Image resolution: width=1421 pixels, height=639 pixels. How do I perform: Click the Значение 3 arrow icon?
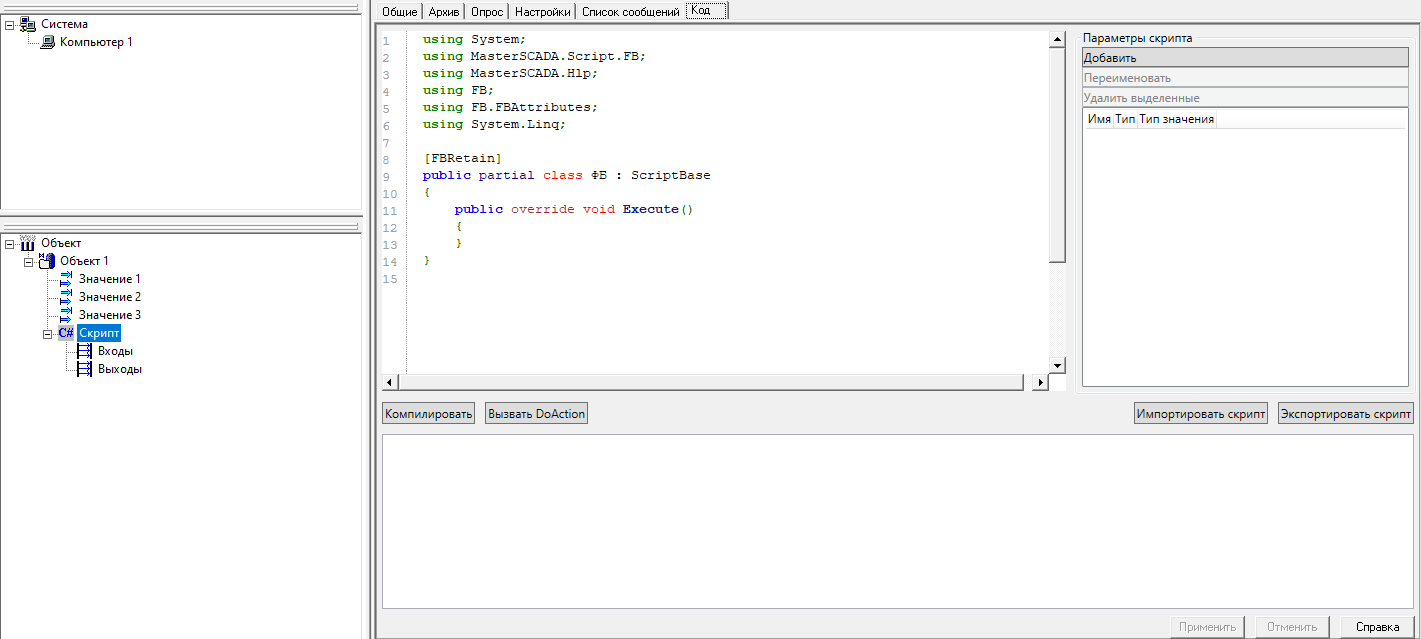coord(66,315)
